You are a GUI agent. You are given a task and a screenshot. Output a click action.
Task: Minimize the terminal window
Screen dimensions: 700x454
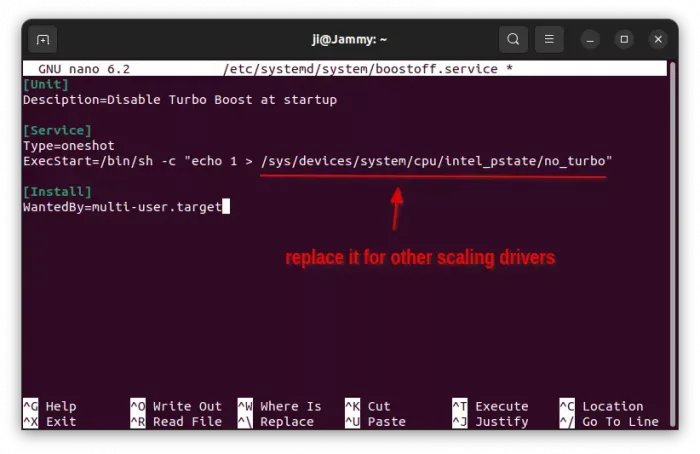click(592, 40)
